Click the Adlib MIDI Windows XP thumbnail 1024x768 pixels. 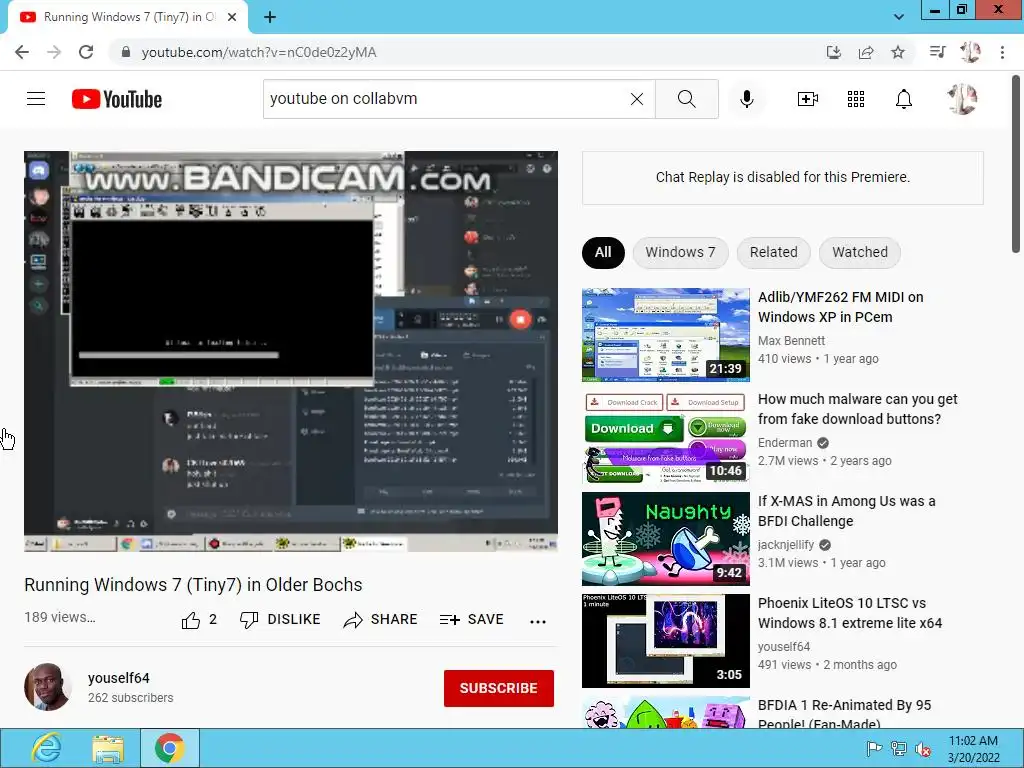tap(665, 334)
